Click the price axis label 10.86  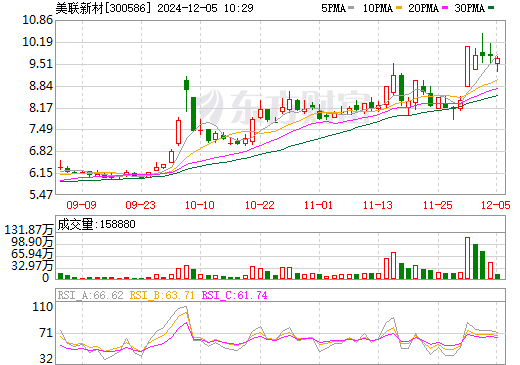click(x=37, y=20)
